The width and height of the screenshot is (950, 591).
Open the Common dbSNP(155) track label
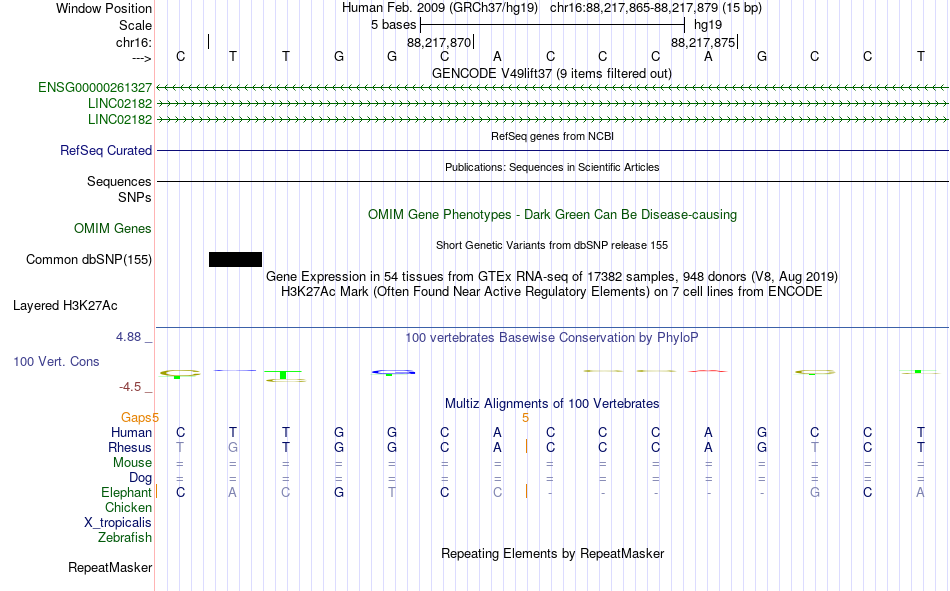coord(89,259)
